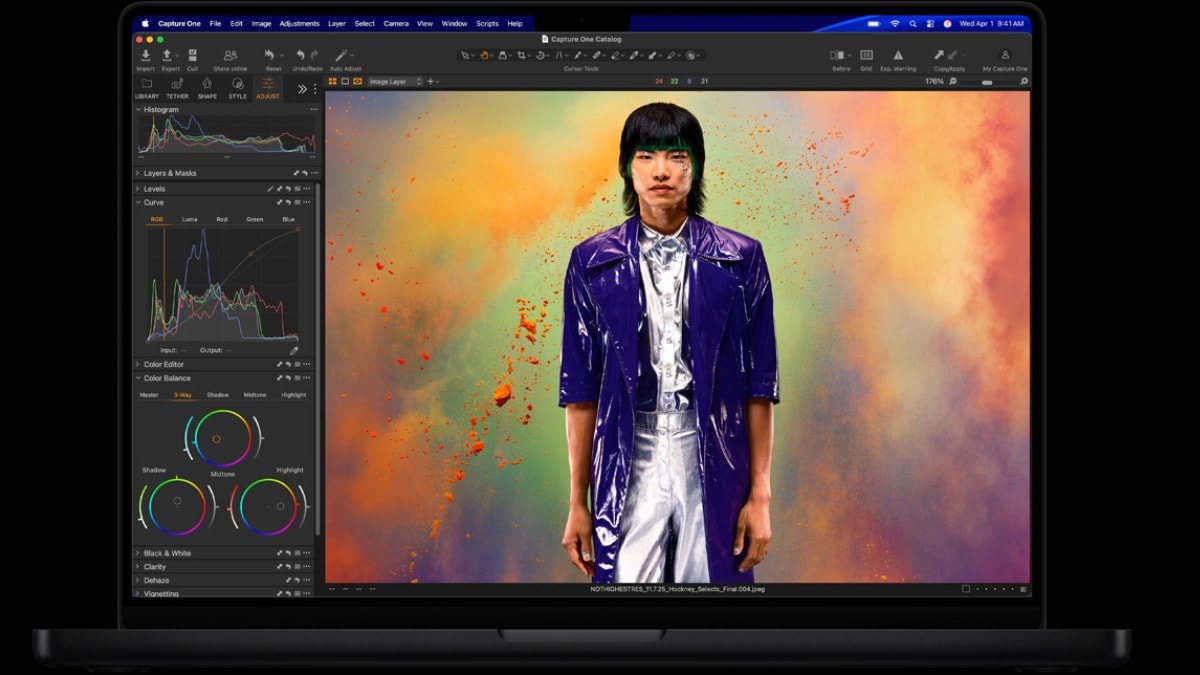Switch to the TETHER tool tab
Image resolution: width=1200 pixels, height=675 pixels.
tap(177, 88)
